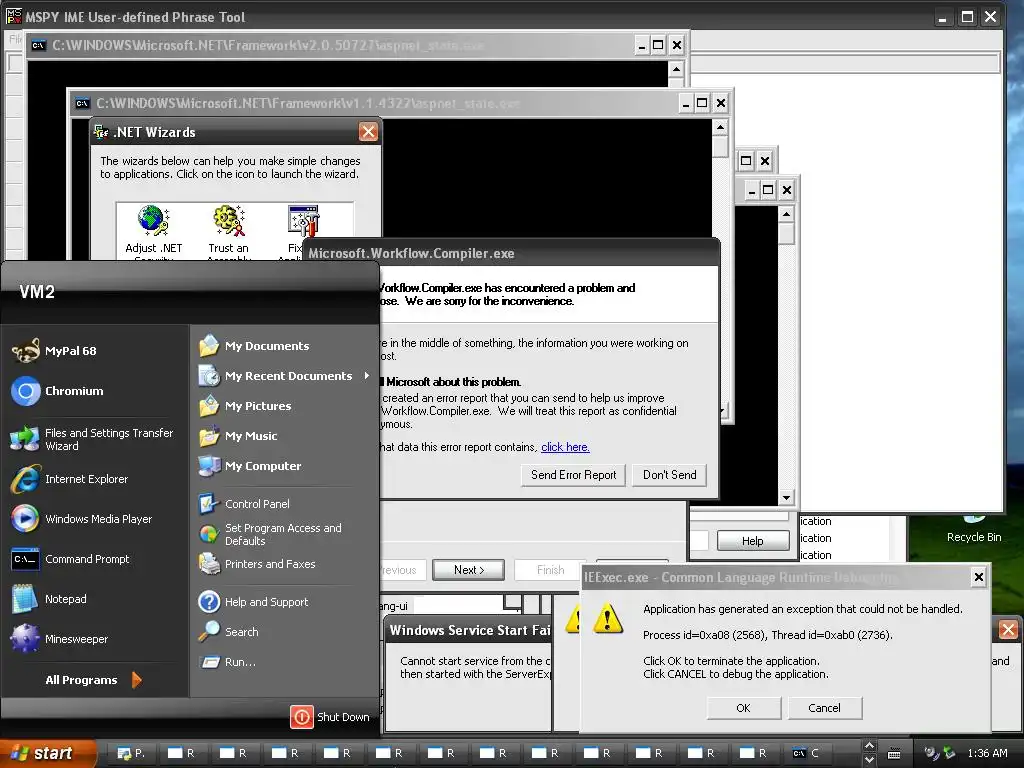Expand All Programs menu
Viewport: 1024px width, 768px height.
(x=93, y=680)
